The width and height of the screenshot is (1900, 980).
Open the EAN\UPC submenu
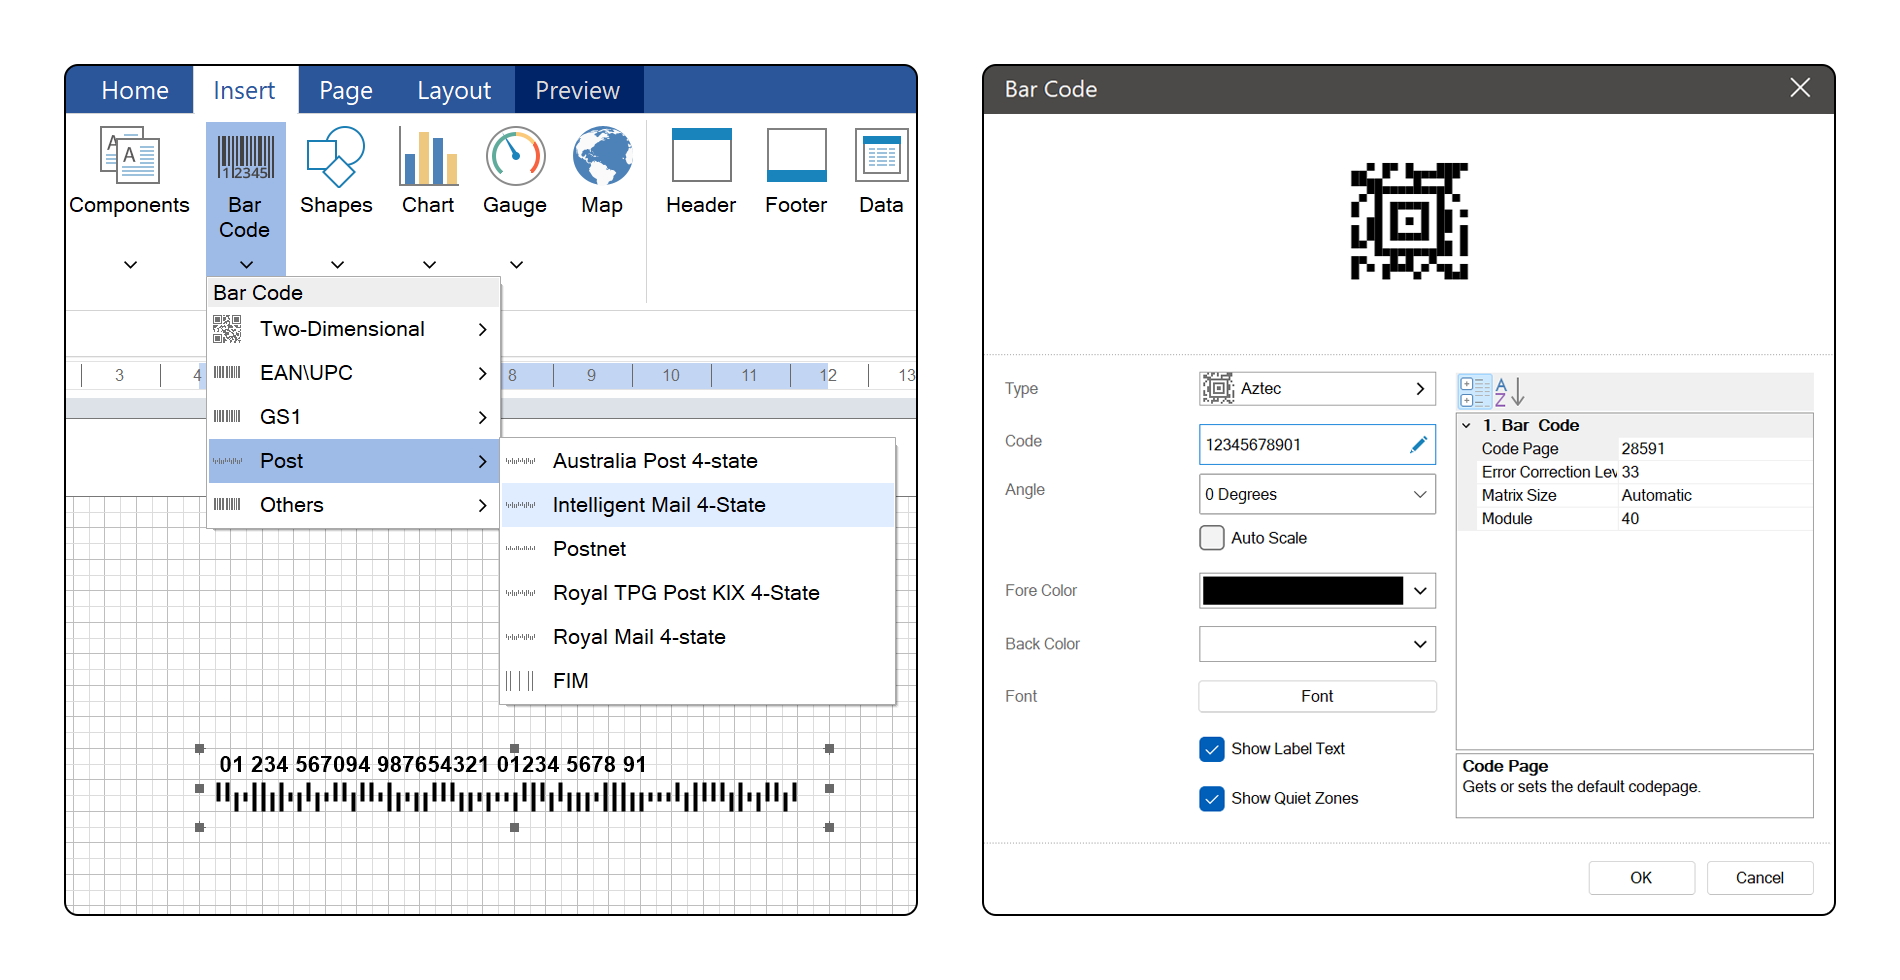[x=353, y=373]
